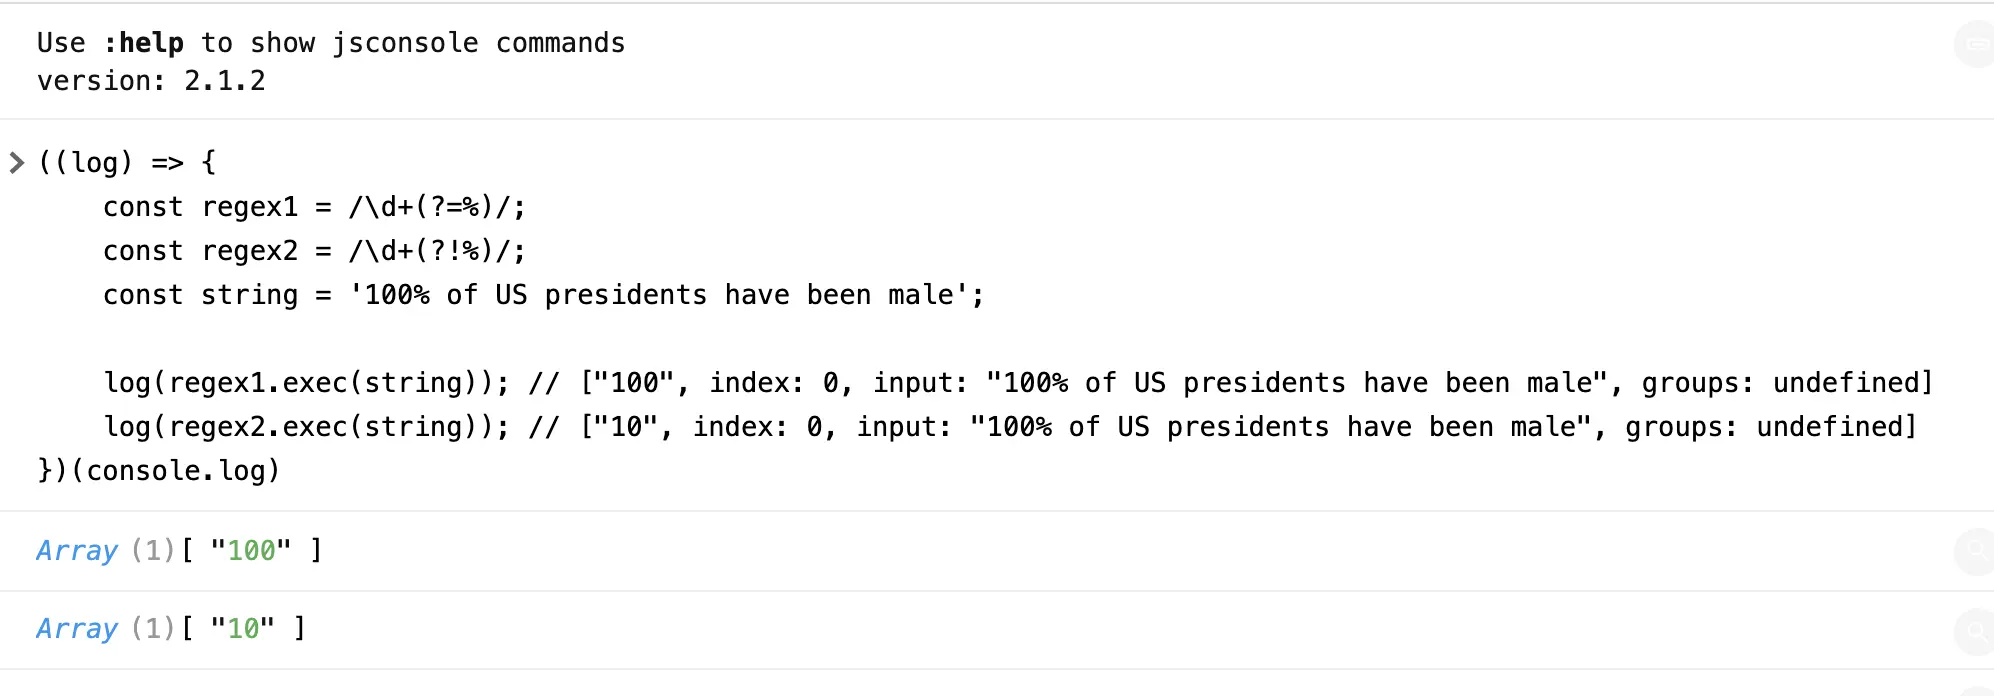Click the closing })(console.log) line

click(x=159, y=471)
